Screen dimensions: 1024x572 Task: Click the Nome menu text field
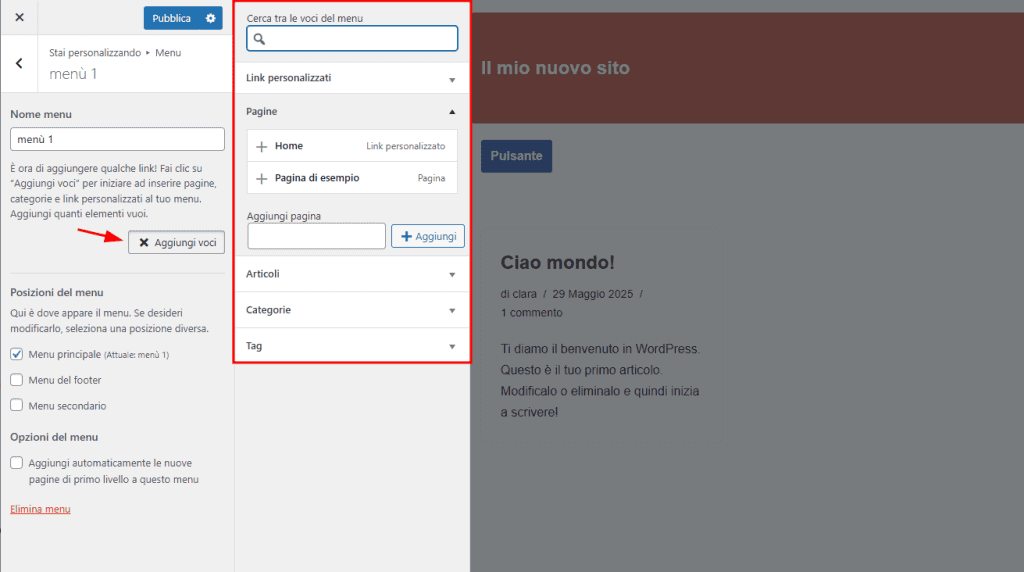(x=118, y=139)
